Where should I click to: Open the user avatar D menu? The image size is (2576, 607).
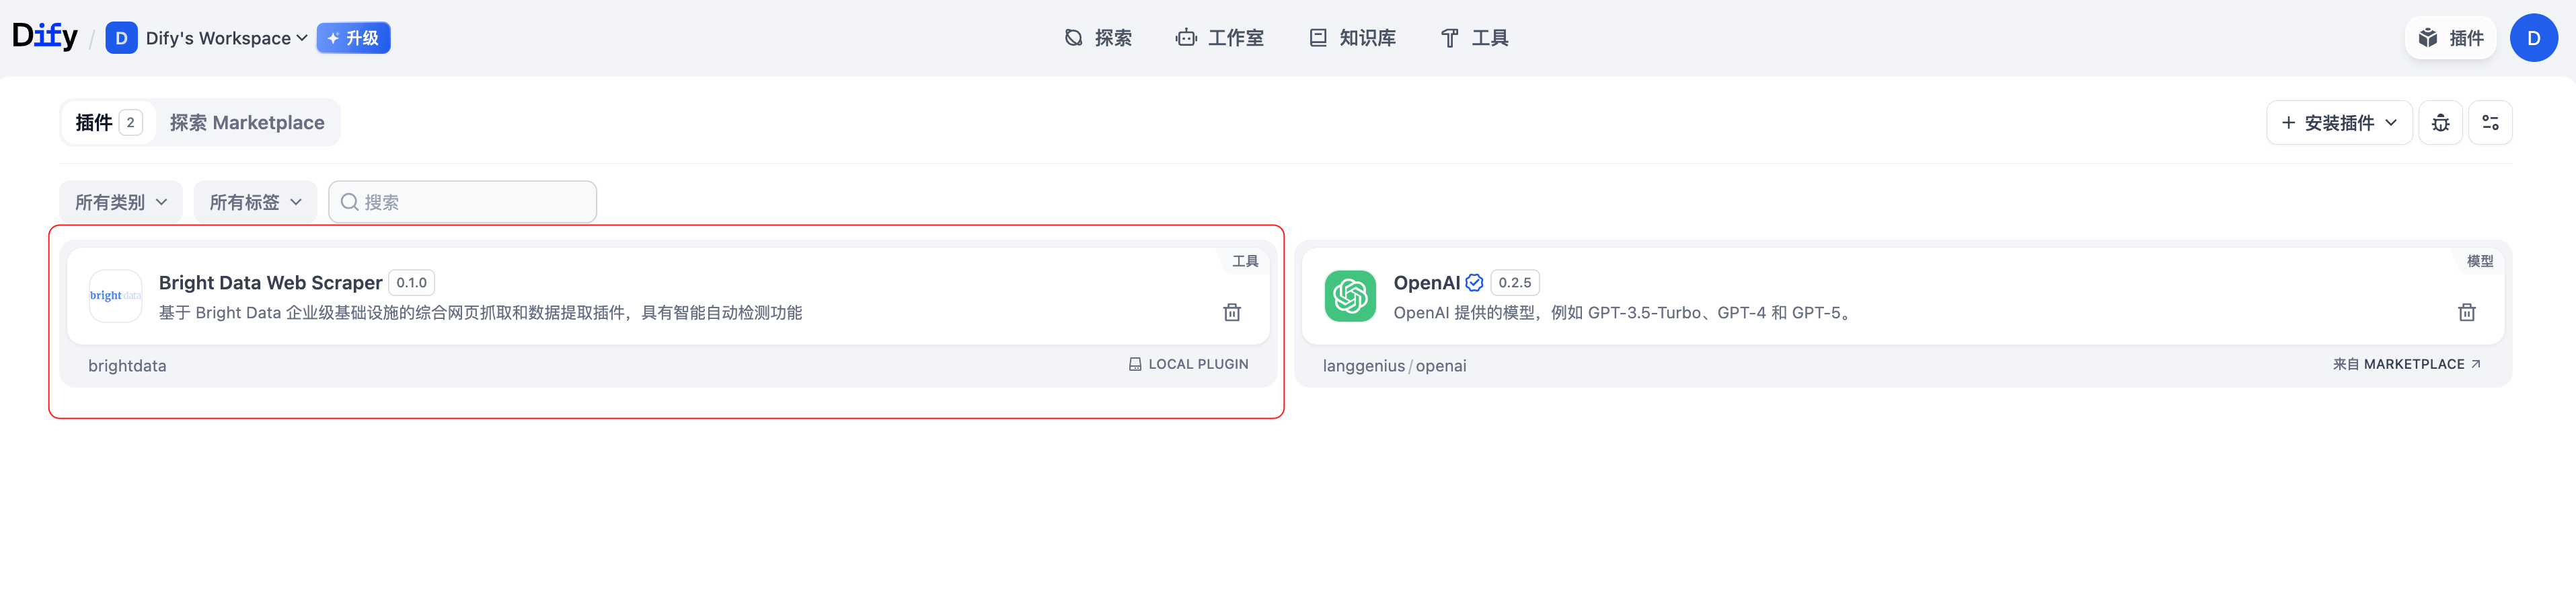tap(2533, 38)
